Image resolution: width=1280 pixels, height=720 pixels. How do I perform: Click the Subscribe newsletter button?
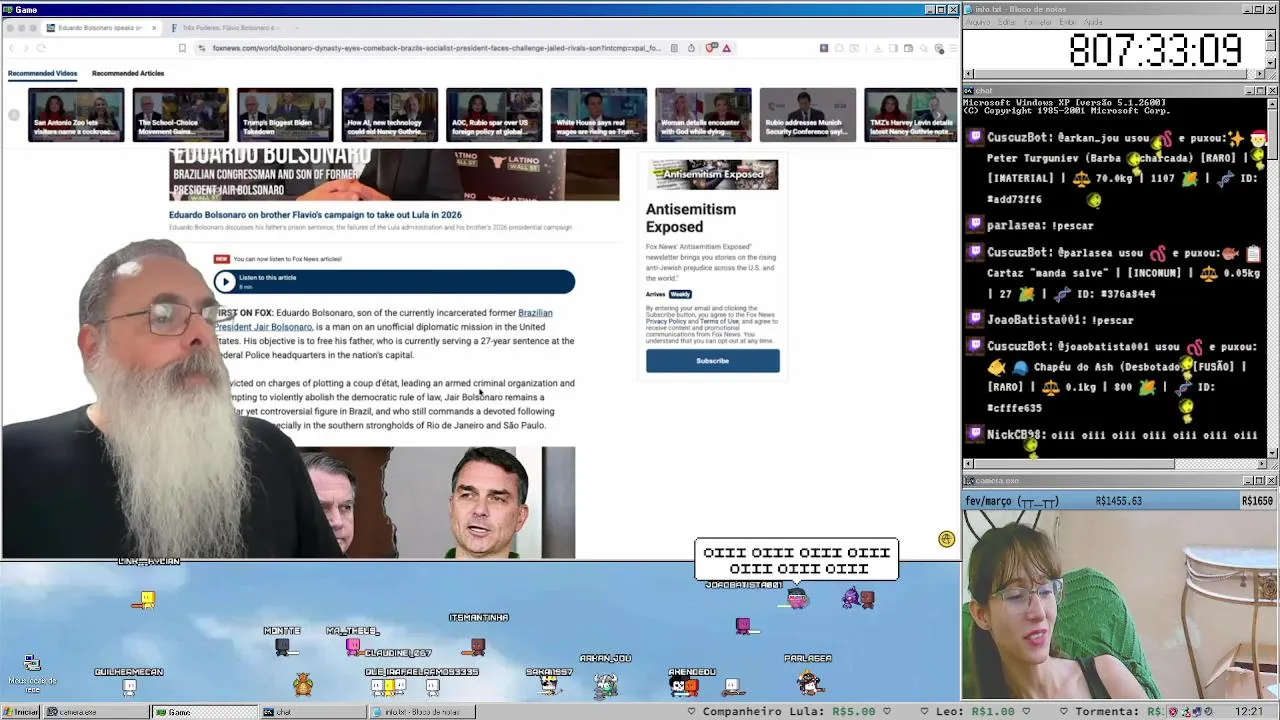(x=712, y=361)
